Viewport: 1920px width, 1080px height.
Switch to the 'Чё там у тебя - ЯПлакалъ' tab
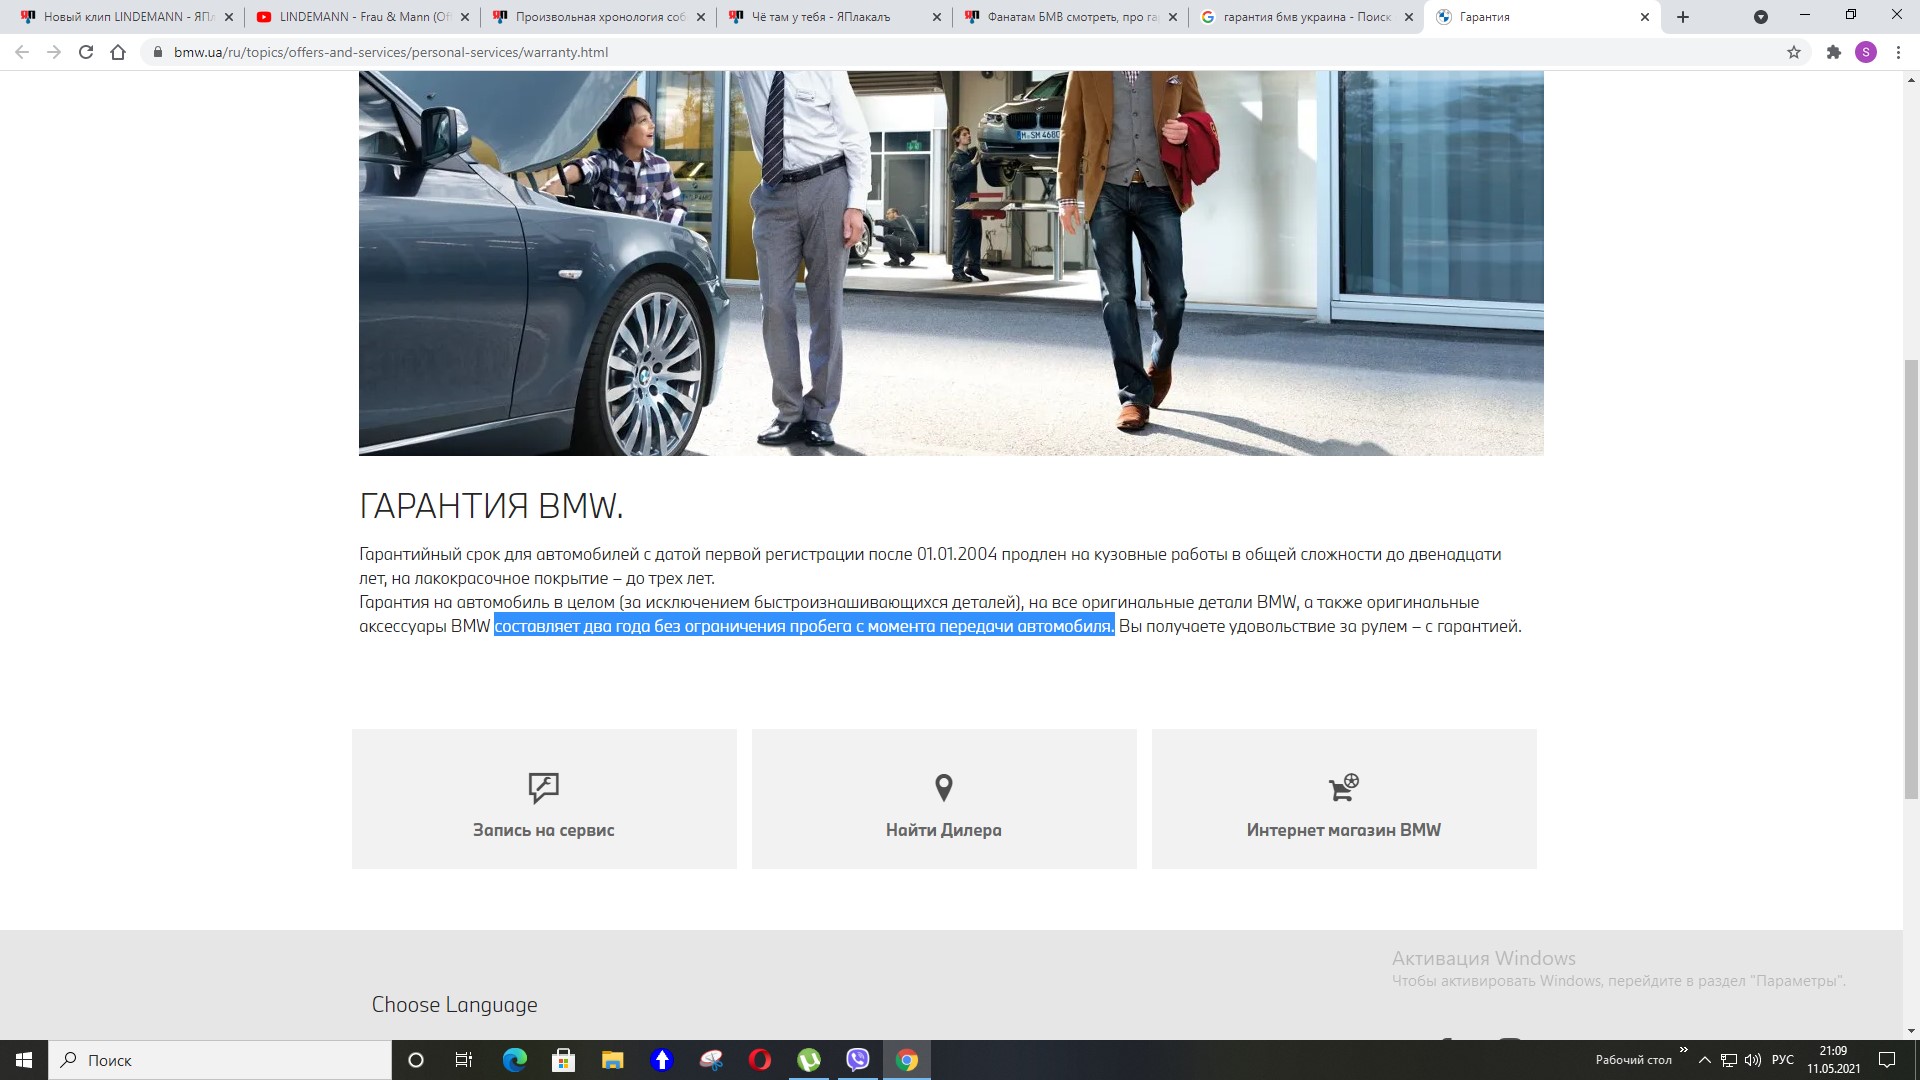[834, 17]
